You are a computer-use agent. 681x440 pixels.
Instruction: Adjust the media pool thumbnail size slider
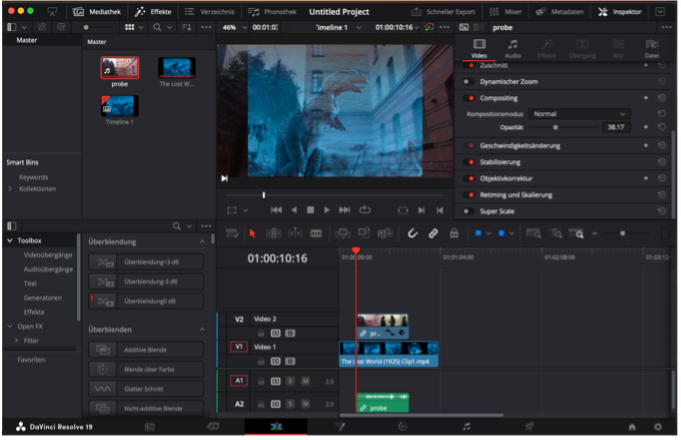[x=86, y=27]
